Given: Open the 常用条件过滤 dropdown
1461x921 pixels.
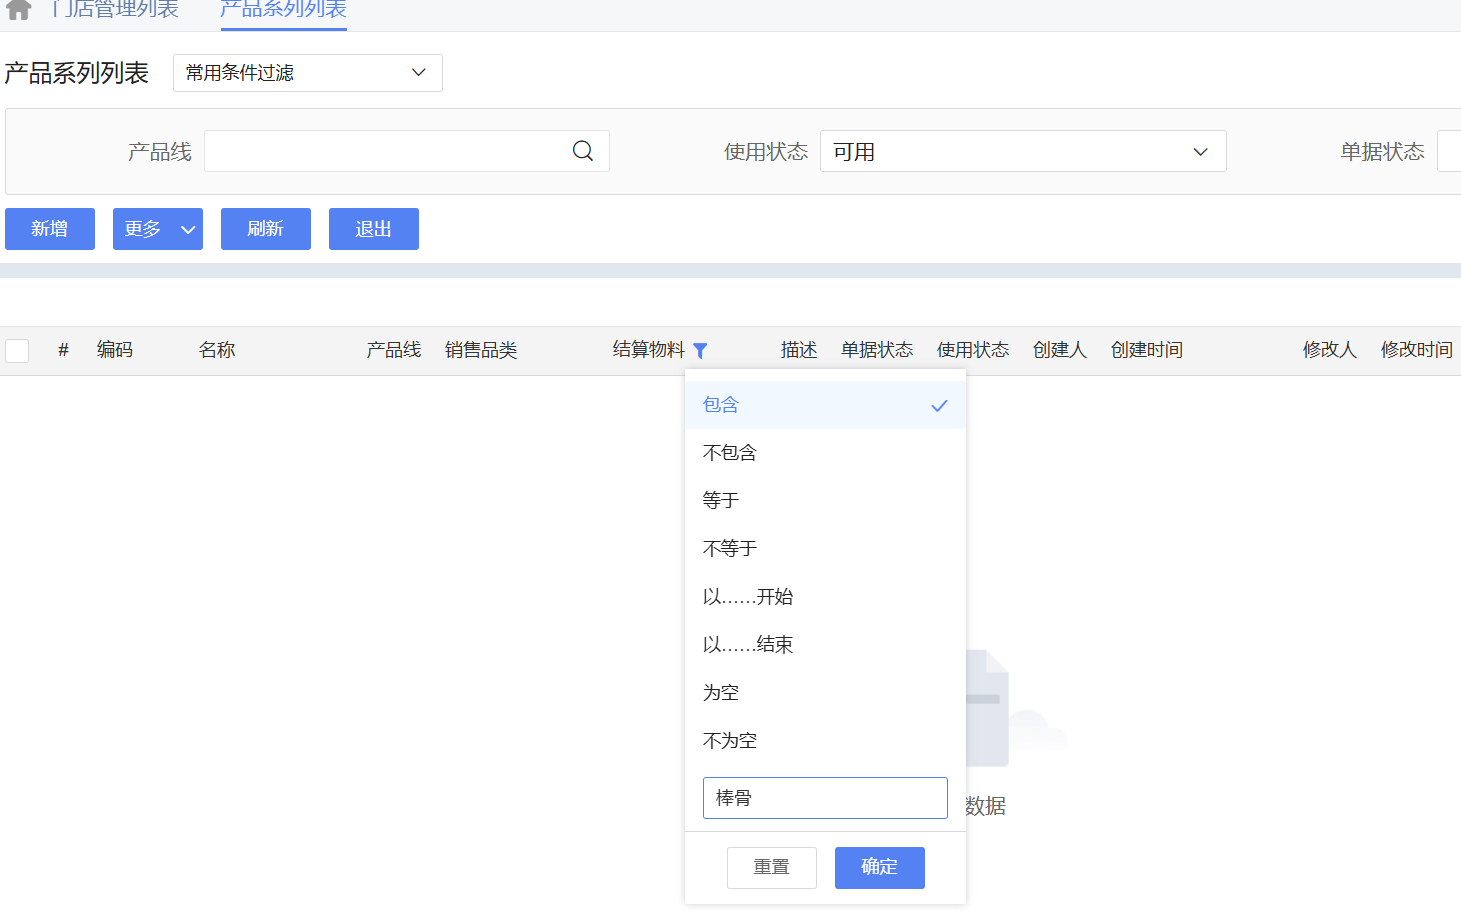Looking at the screenshot, I should 307,73.
